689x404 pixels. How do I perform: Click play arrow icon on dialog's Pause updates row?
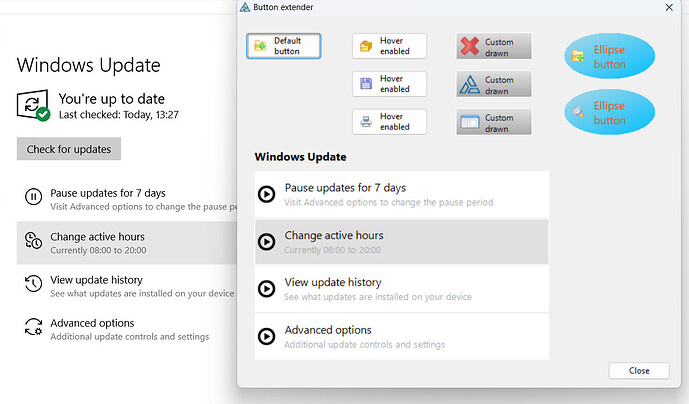coord(266,194)
